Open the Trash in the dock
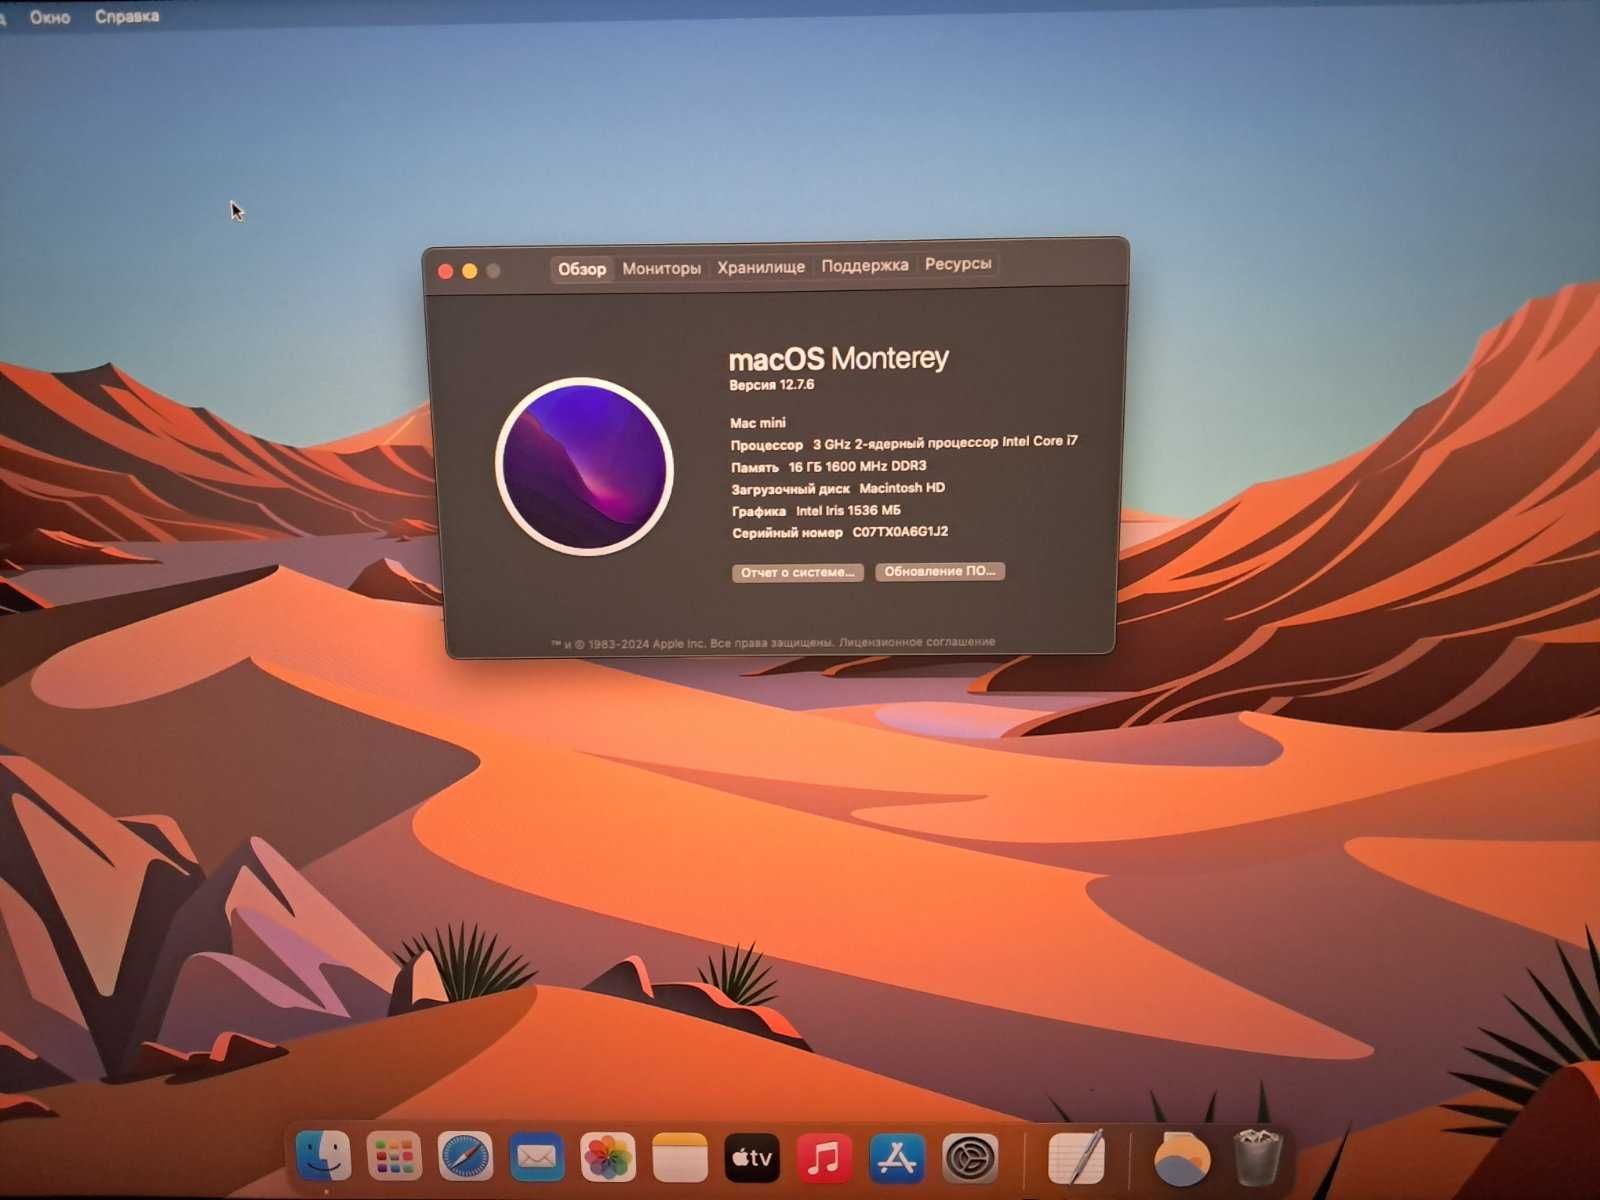This screenshot has width=1600, height=1200. [x=1258, y=1158]
